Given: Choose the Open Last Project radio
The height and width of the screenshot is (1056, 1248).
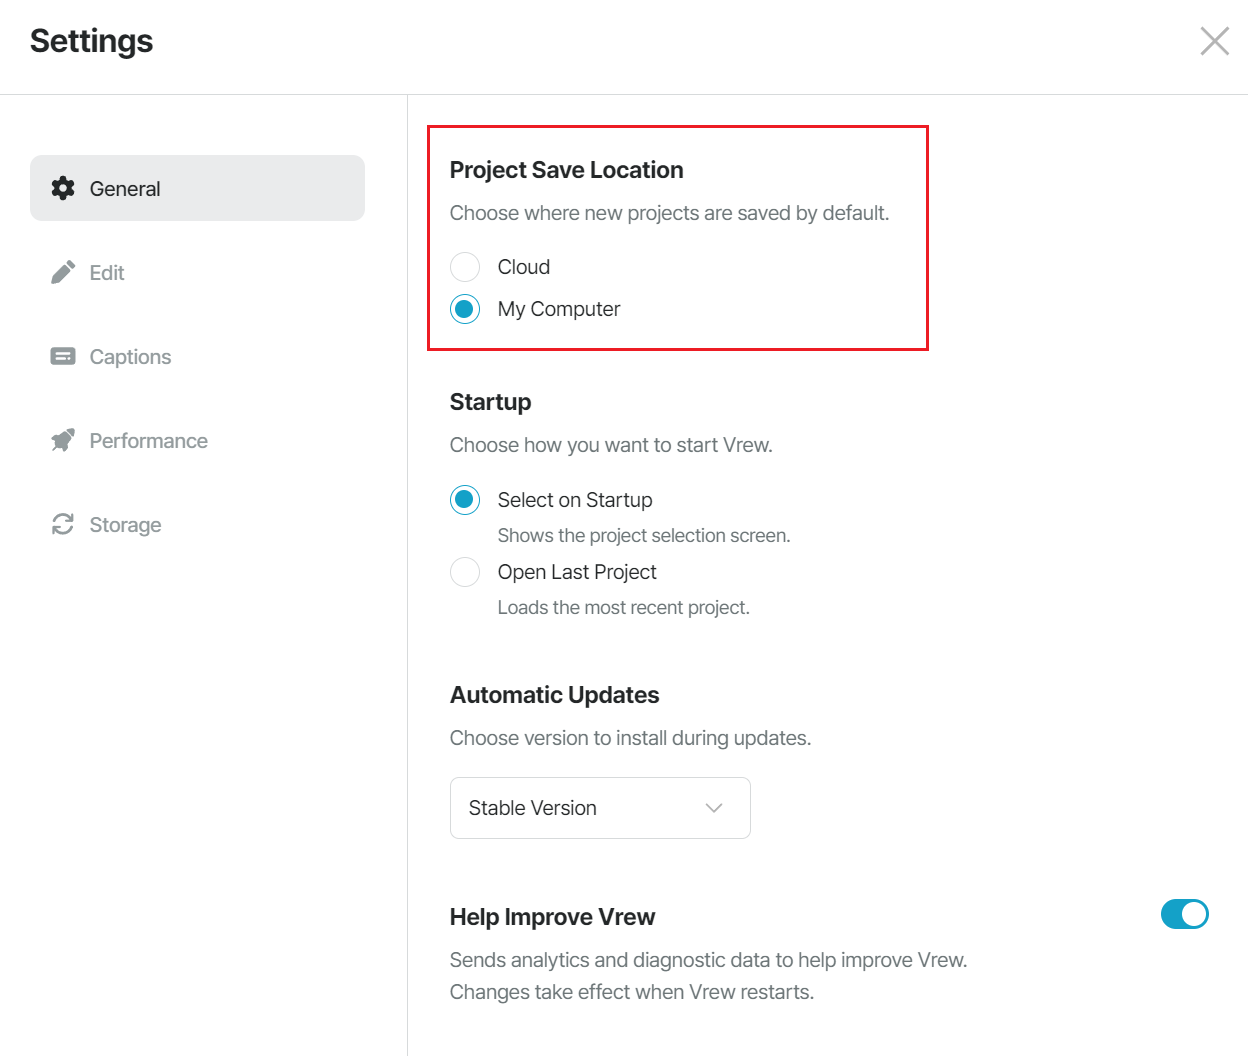Looking at the screenshot, I should click(465, 572).
